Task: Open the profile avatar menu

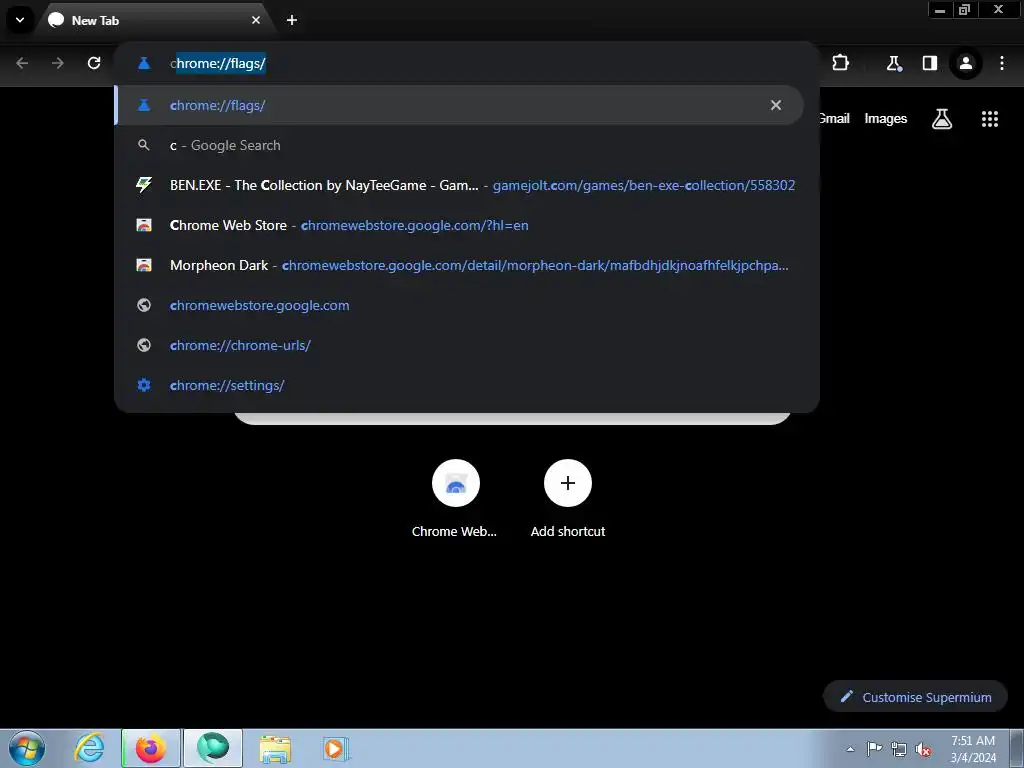Action: coord(965,63)
